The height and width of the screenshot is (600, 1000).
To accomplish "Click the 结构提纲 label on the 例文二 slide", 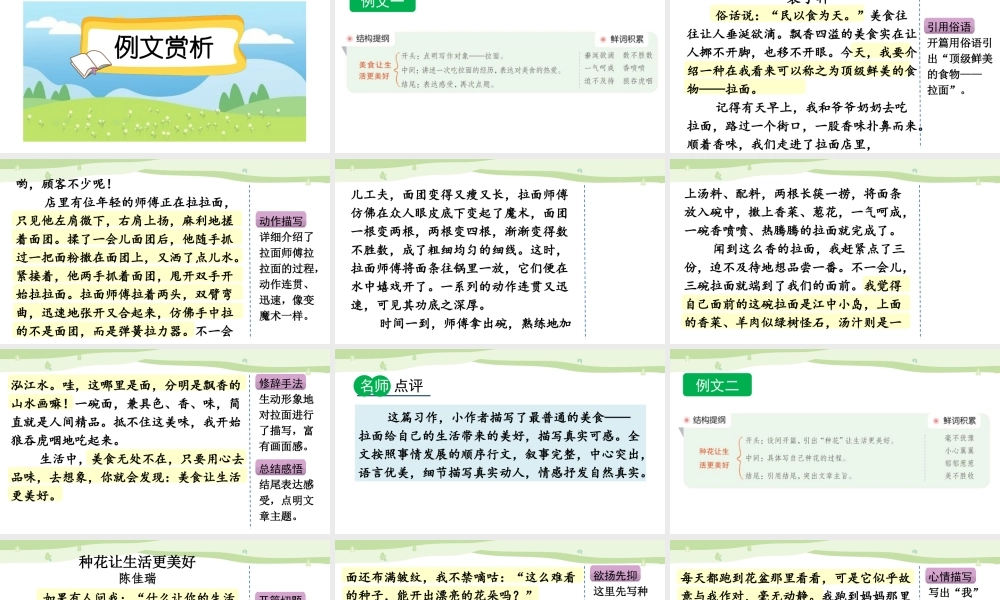I will (709, 420).
